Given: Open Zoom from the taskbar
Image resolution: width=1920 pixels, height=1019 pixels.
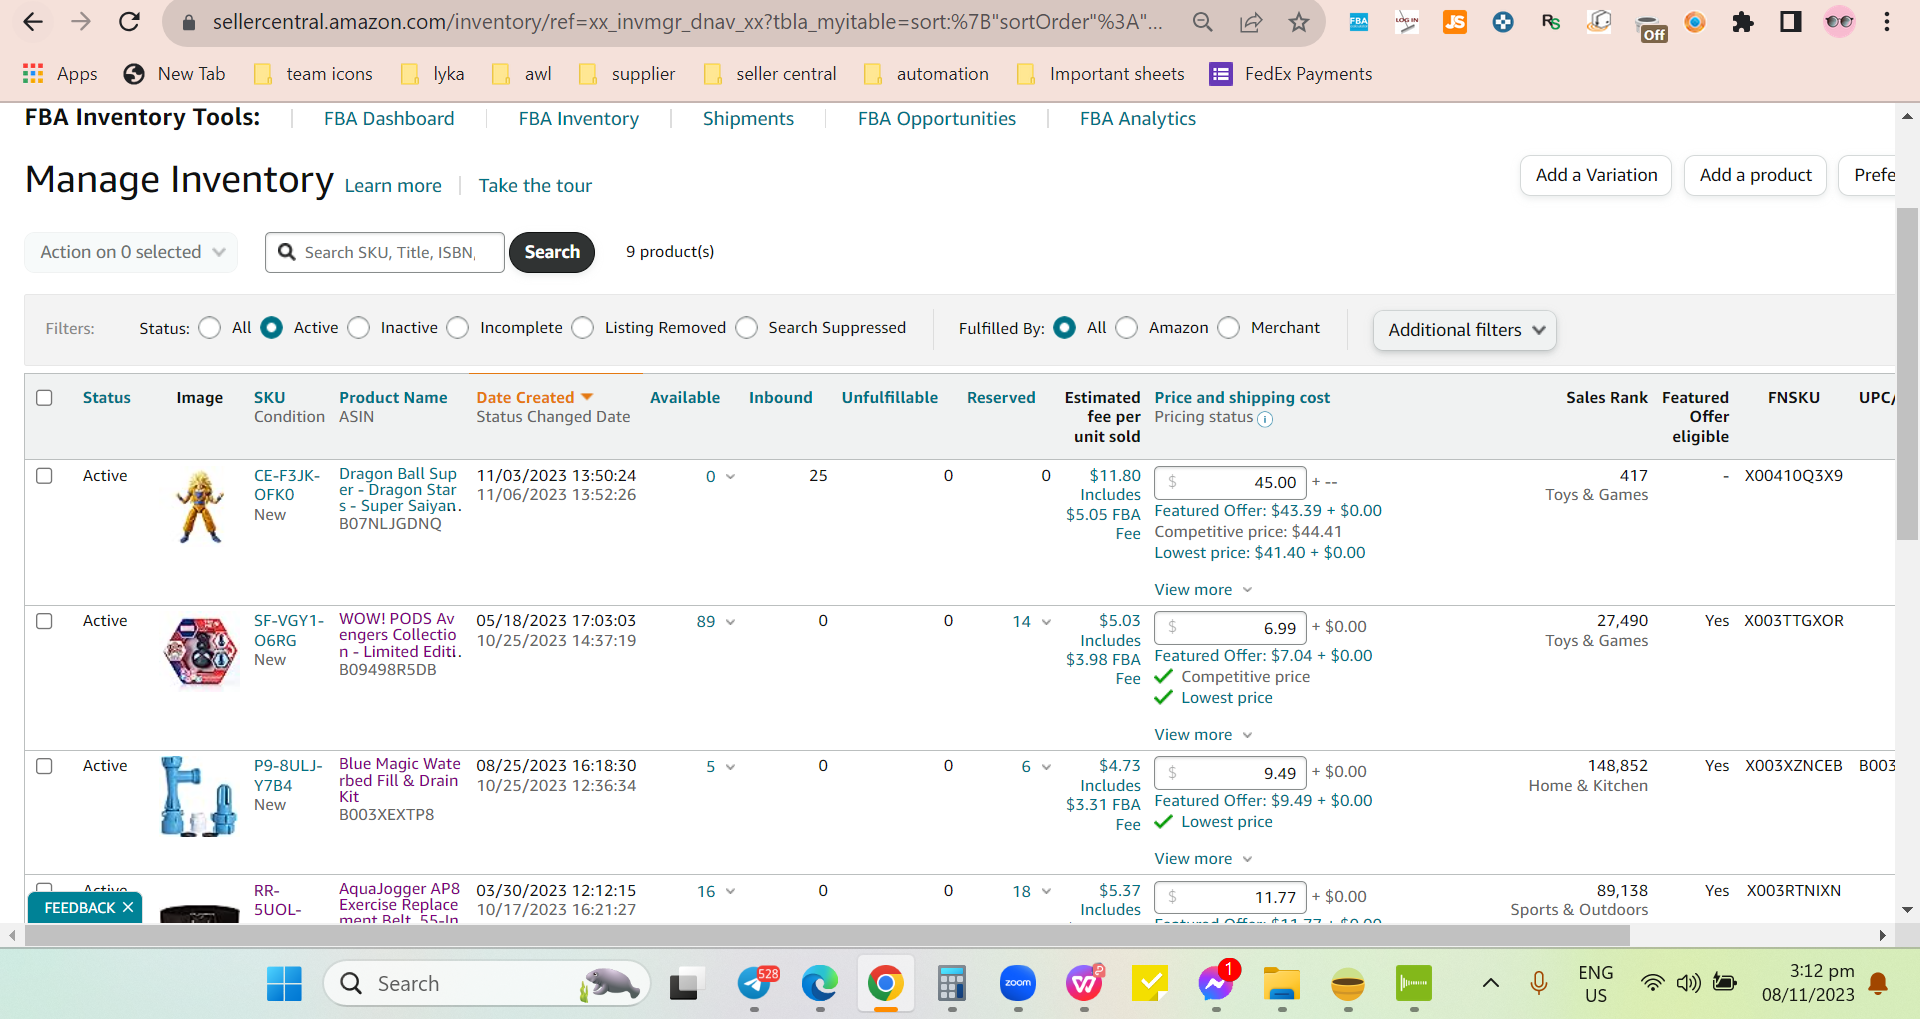Looking at the screenshot, I should click(x=1018, y=984).
